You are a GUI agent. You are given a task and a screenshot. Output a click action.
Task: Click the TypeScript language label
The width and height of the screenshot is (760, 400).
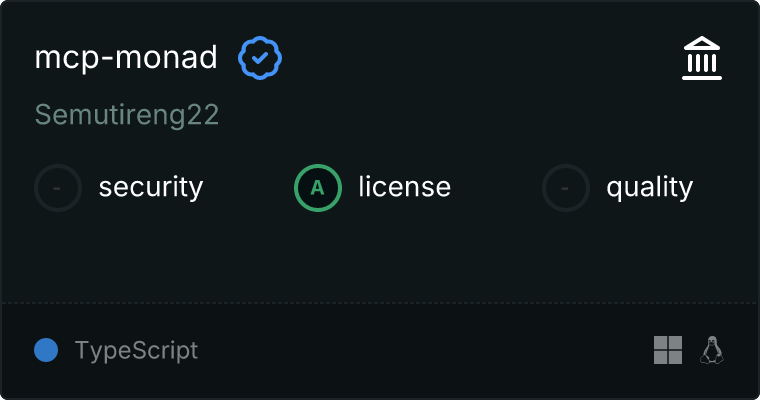tap(136, 350)
